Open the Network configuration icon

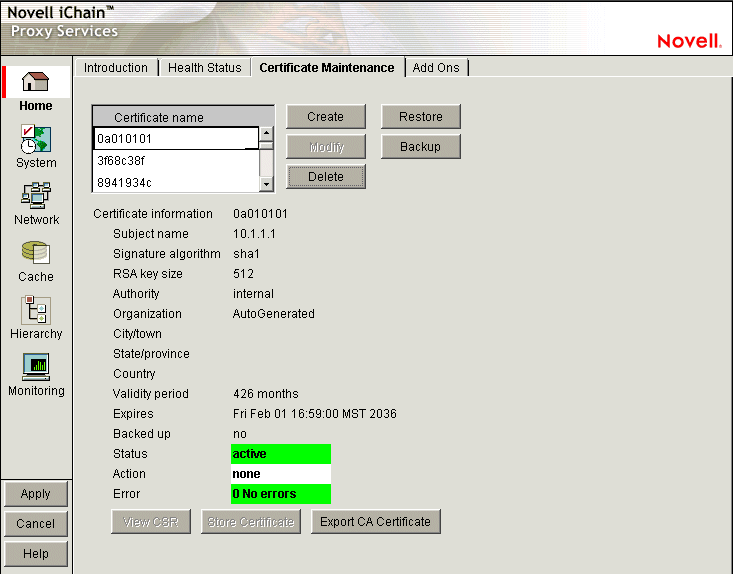coord(36,195)
